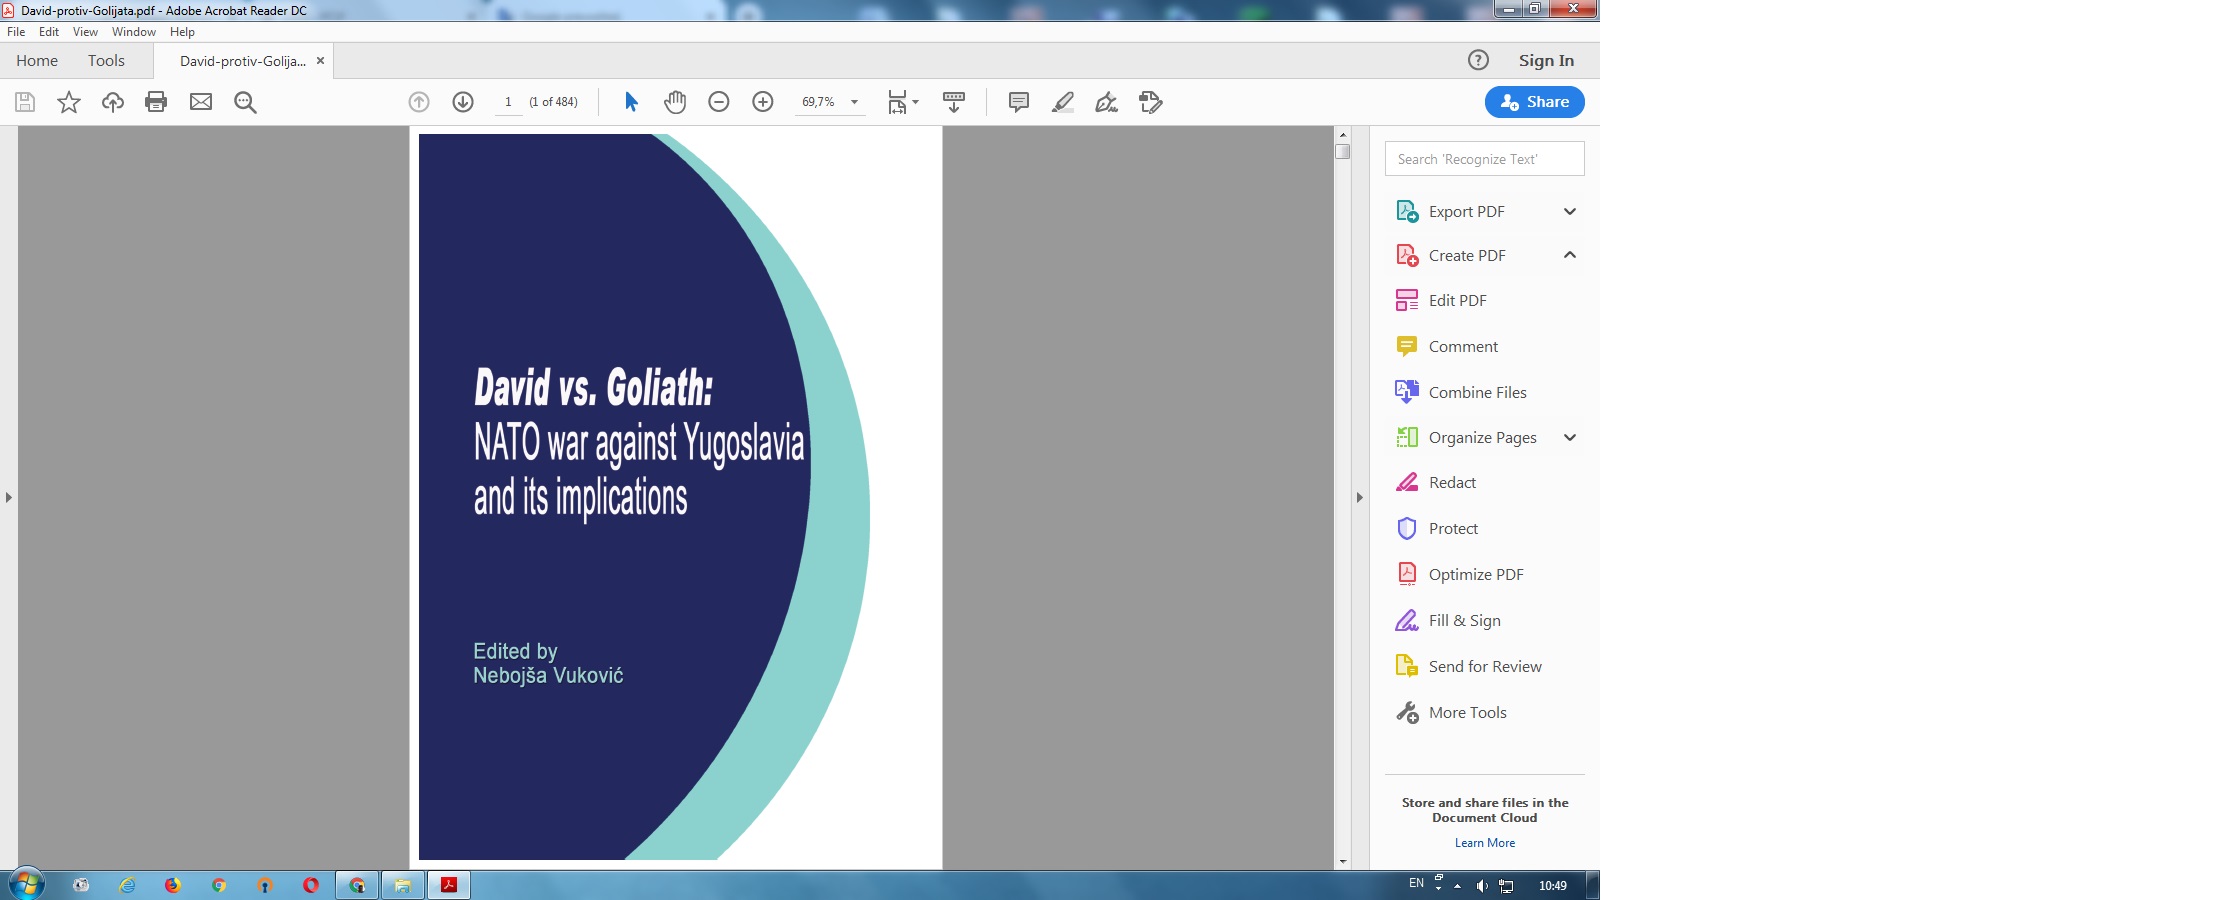The image size is (2222, 900).
Task: Switch to the Tools tab
Action: [106, 61]
